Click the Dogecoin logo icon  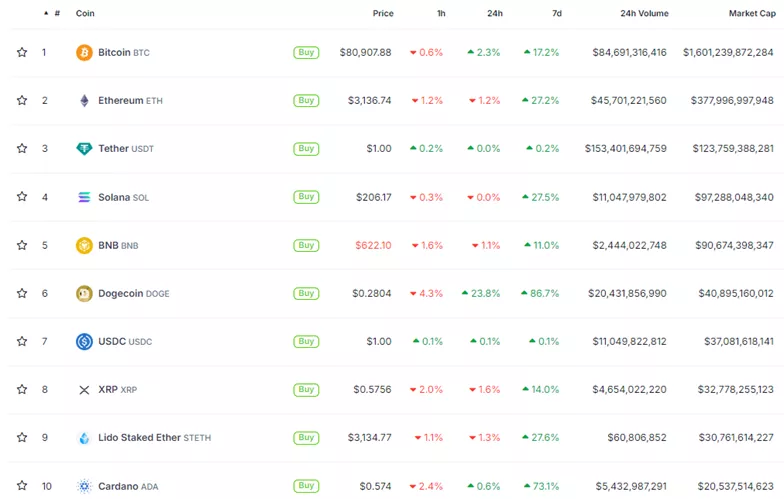[x=84, y=294]
